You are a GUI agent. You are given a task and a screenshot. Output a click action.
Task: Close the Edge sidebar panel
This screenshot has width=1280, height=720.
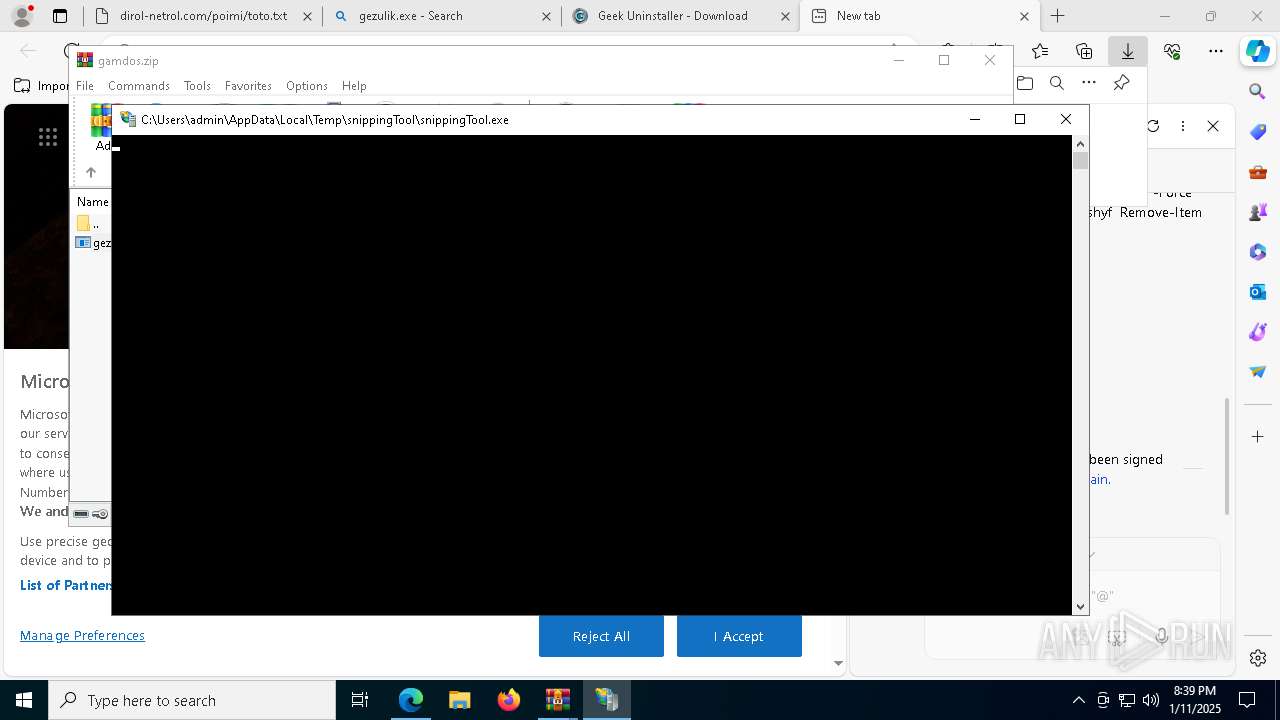pos(1213,126)
